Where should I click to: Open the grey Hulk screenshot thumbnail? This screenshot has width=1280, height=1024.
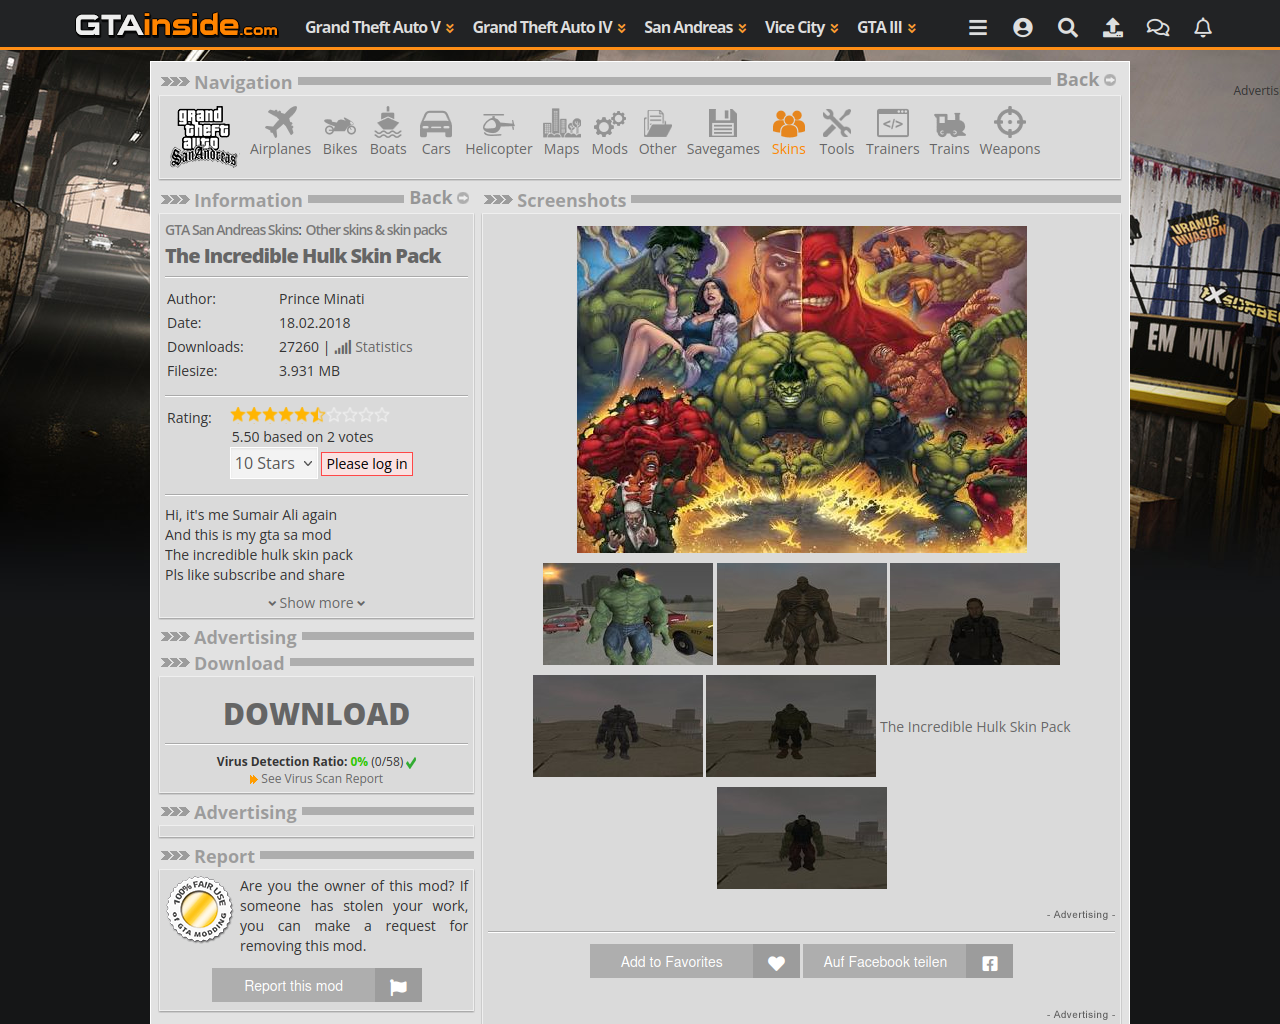click(x=618, y=726)
